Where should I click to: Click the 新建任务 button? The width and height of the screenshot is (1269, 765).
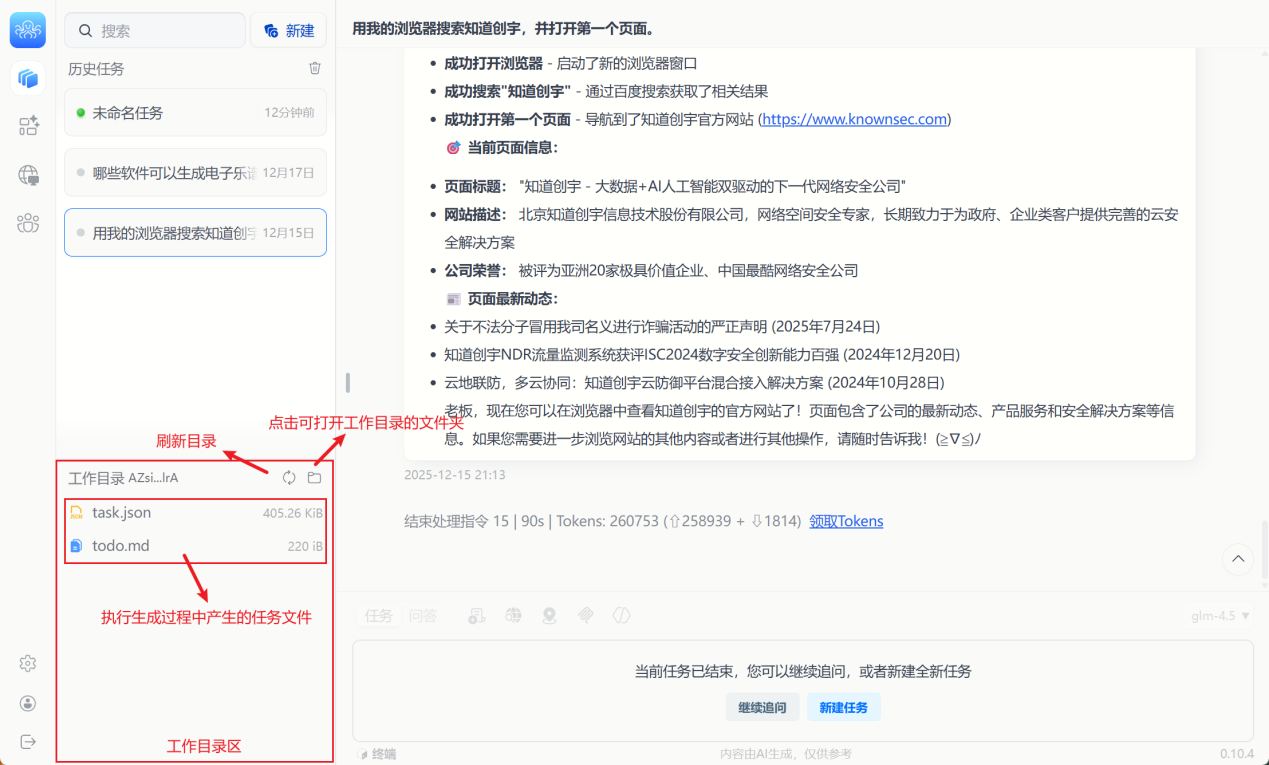point(843,708)
